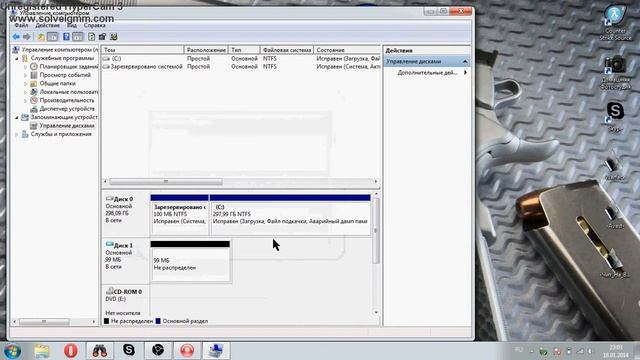640x360 pixels.
Task: Open the Справка menu
Action: [x=94, y=25]
